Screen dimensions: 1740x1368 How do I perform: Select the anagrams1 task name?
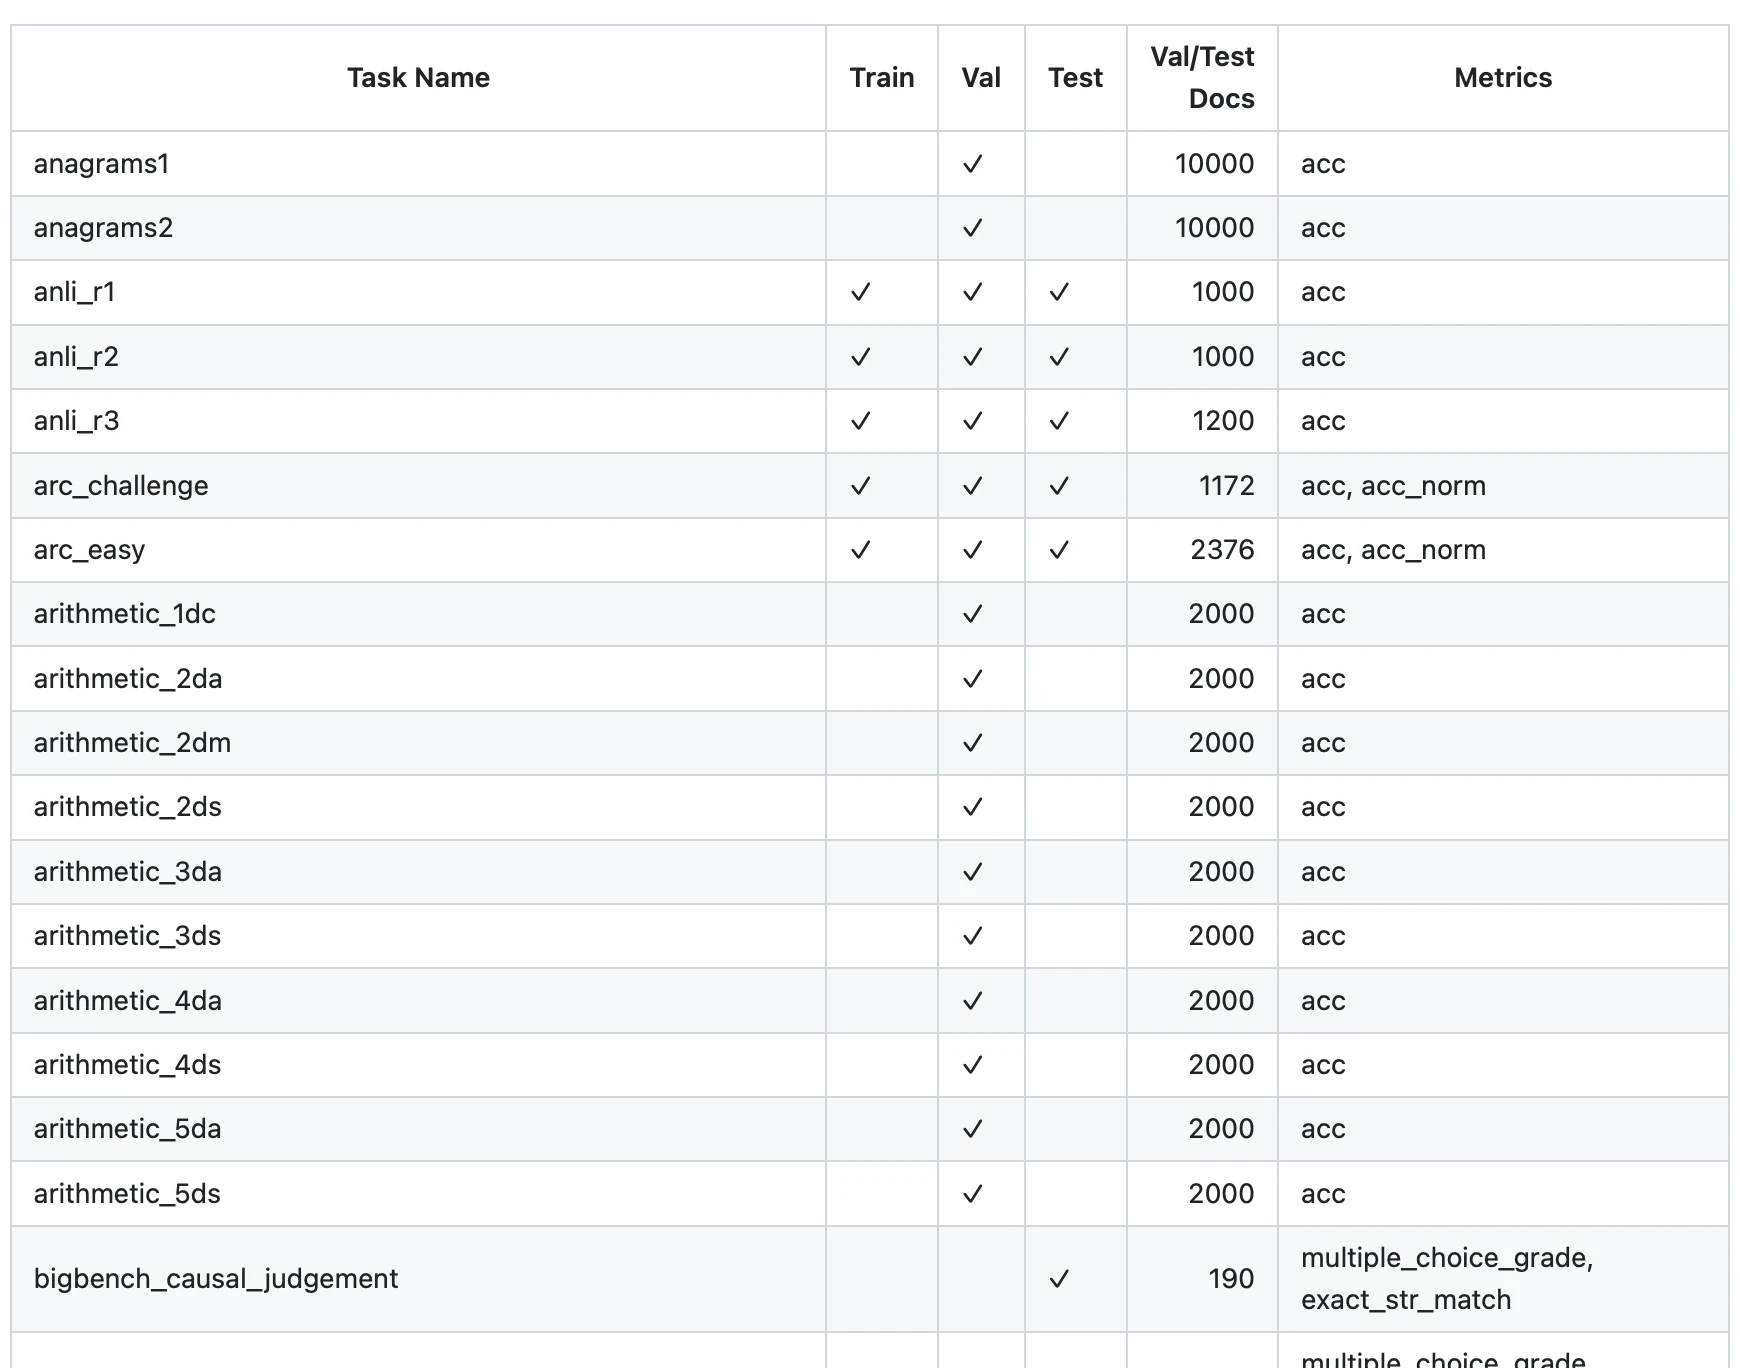pos(102,164)
